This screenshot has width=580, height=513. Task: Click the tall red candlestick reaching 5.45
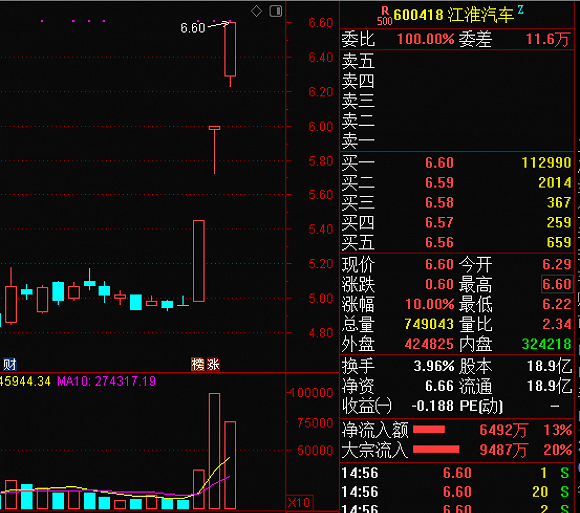[199, 261]
